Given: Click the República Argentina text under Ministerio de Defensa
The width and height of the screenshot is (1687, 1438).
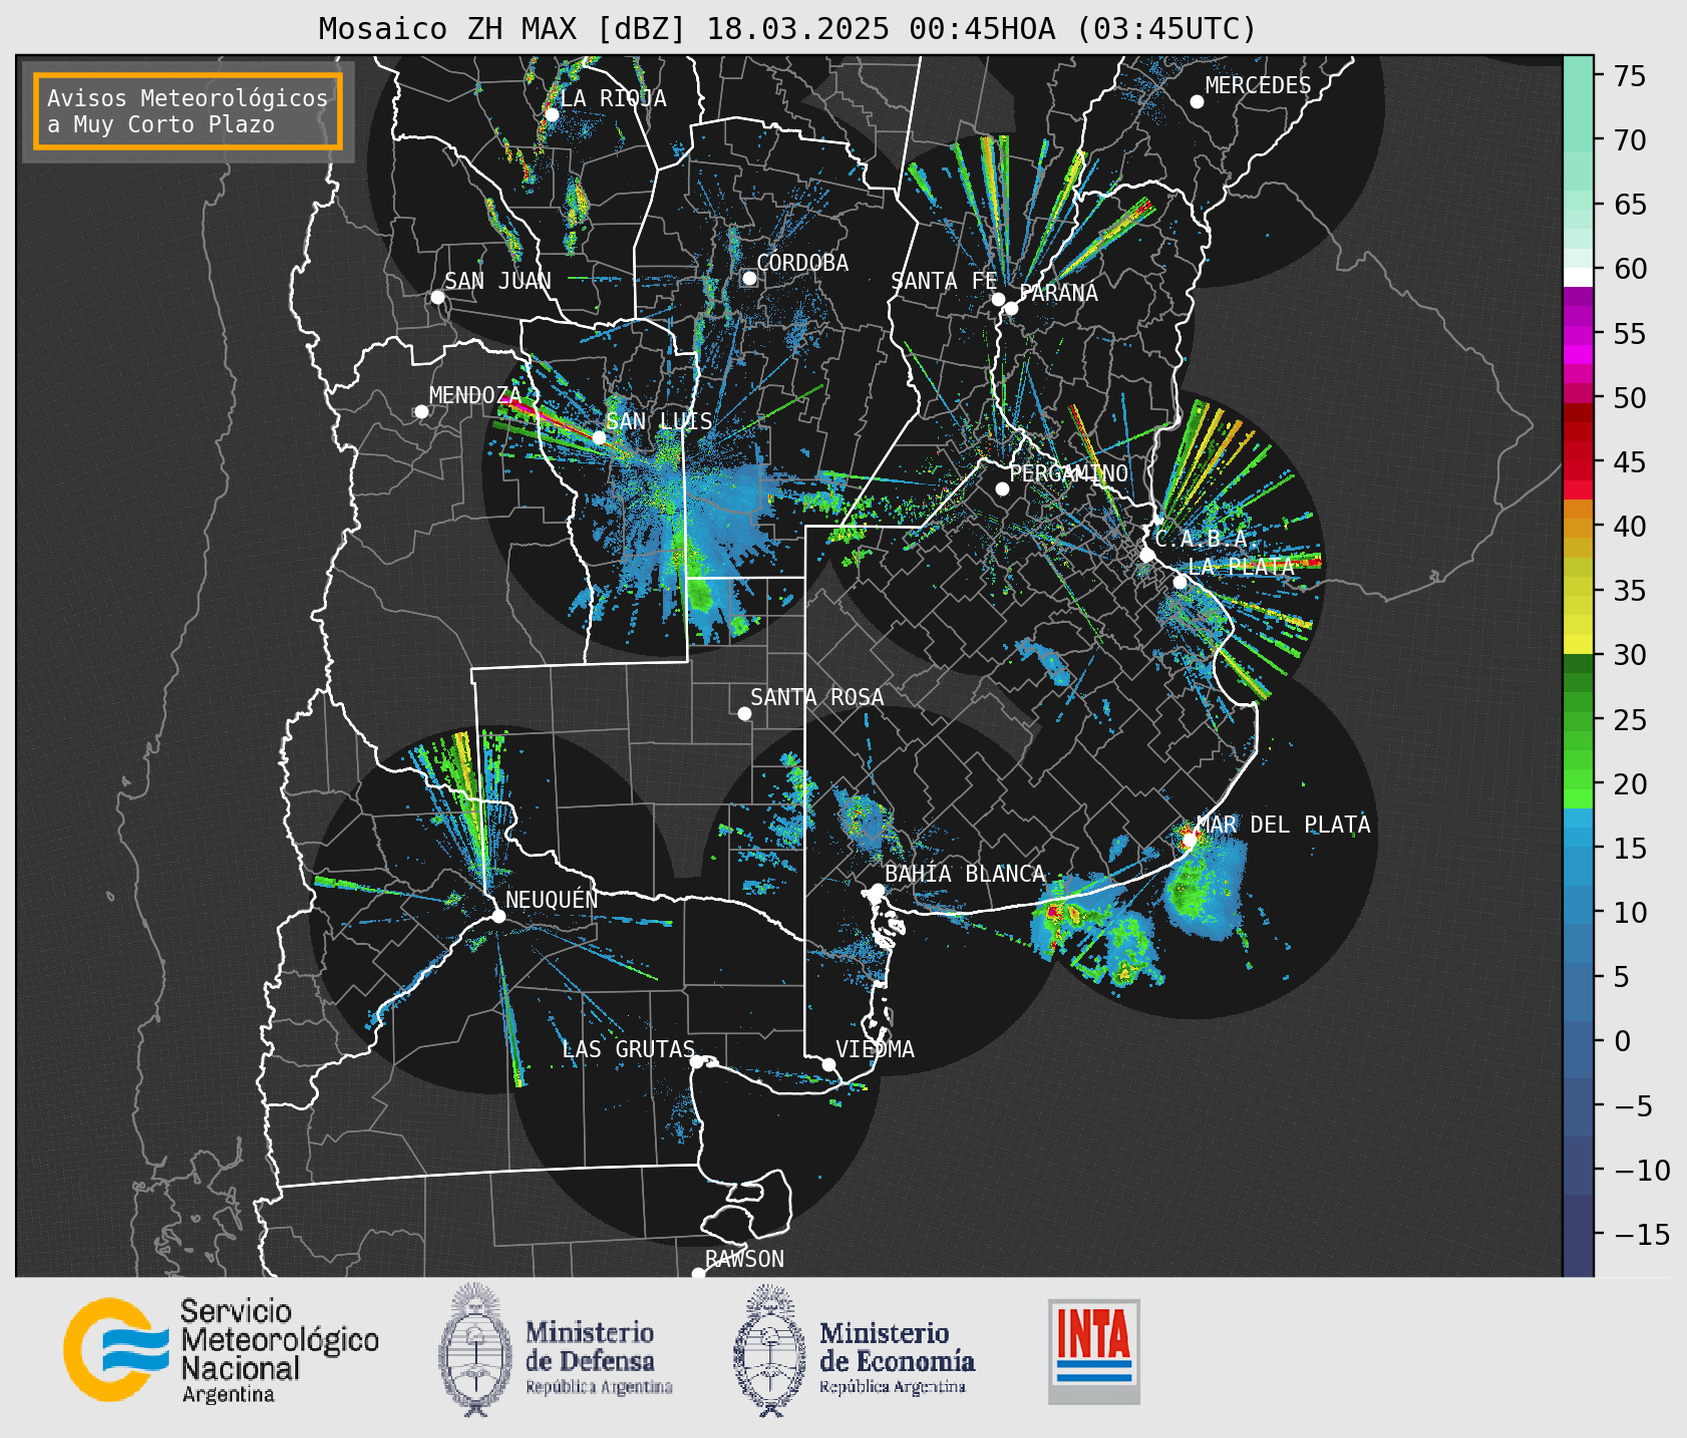Looking at the screenshot, I should tap(599, 1388).
